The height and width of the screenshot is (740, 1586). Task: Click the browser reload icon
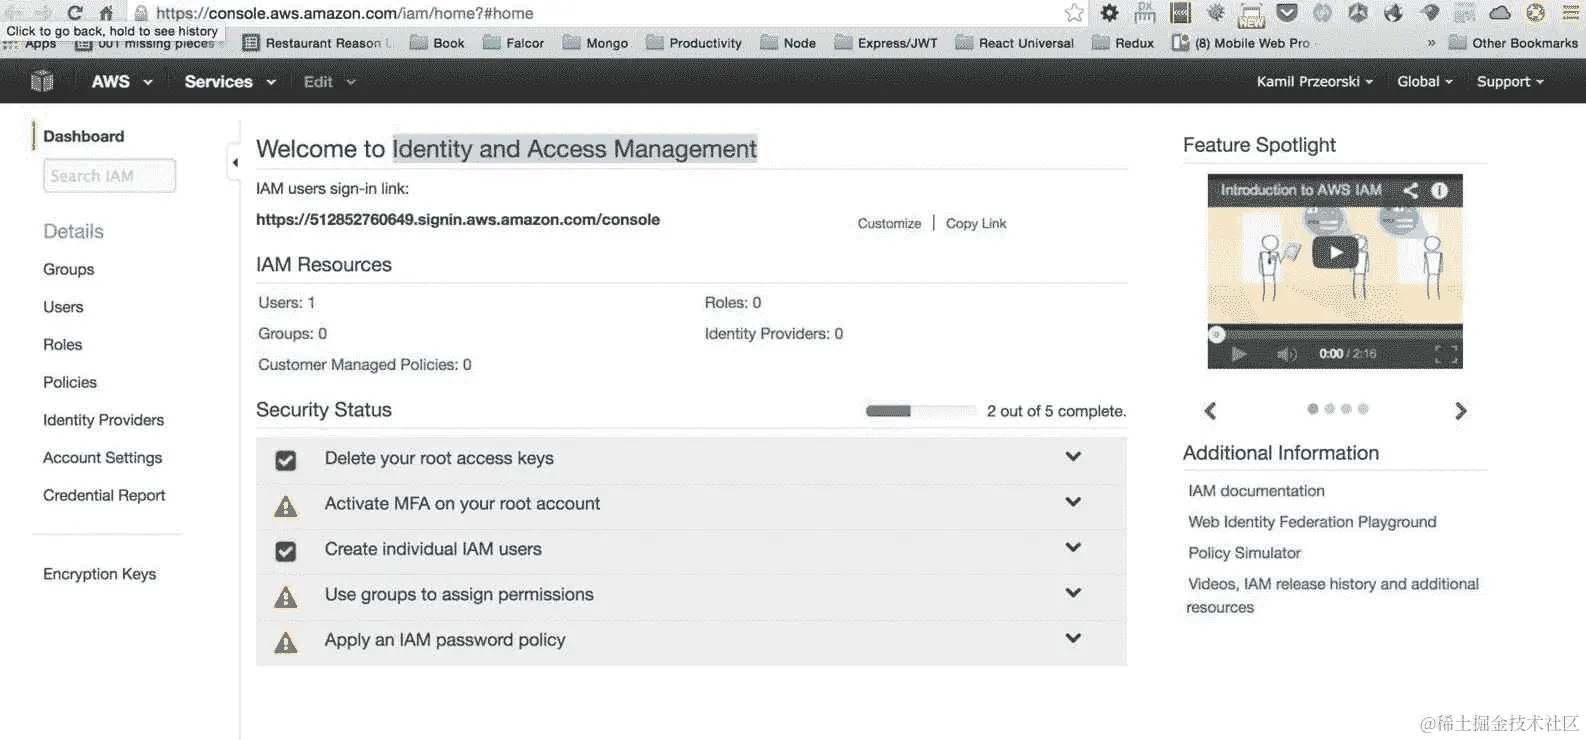(75, 13)
